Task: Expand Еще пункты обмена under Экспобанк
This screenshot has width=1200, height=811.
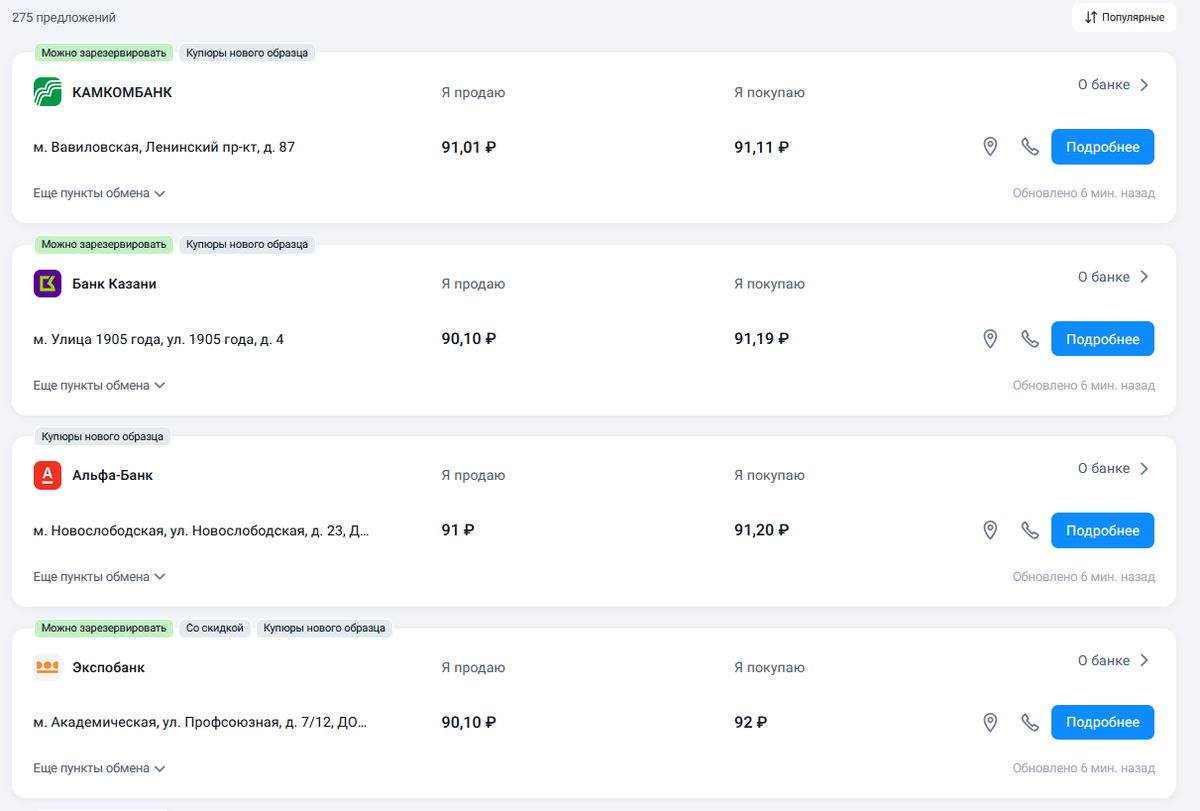Action: tap(99, 768)
